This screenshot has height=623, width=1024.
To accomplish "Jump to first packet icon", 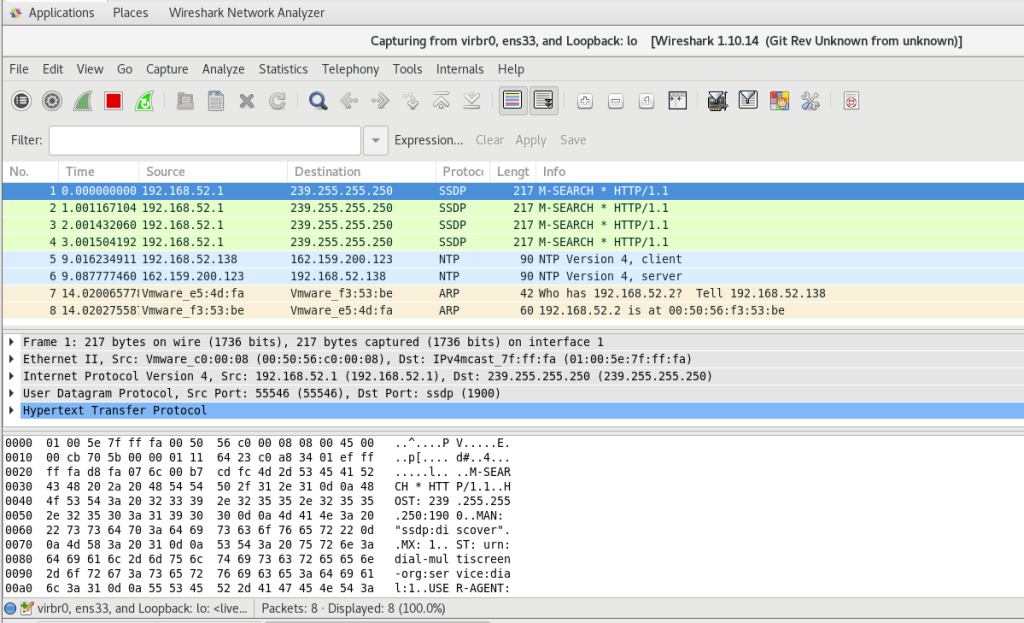I will coord(441,101).
